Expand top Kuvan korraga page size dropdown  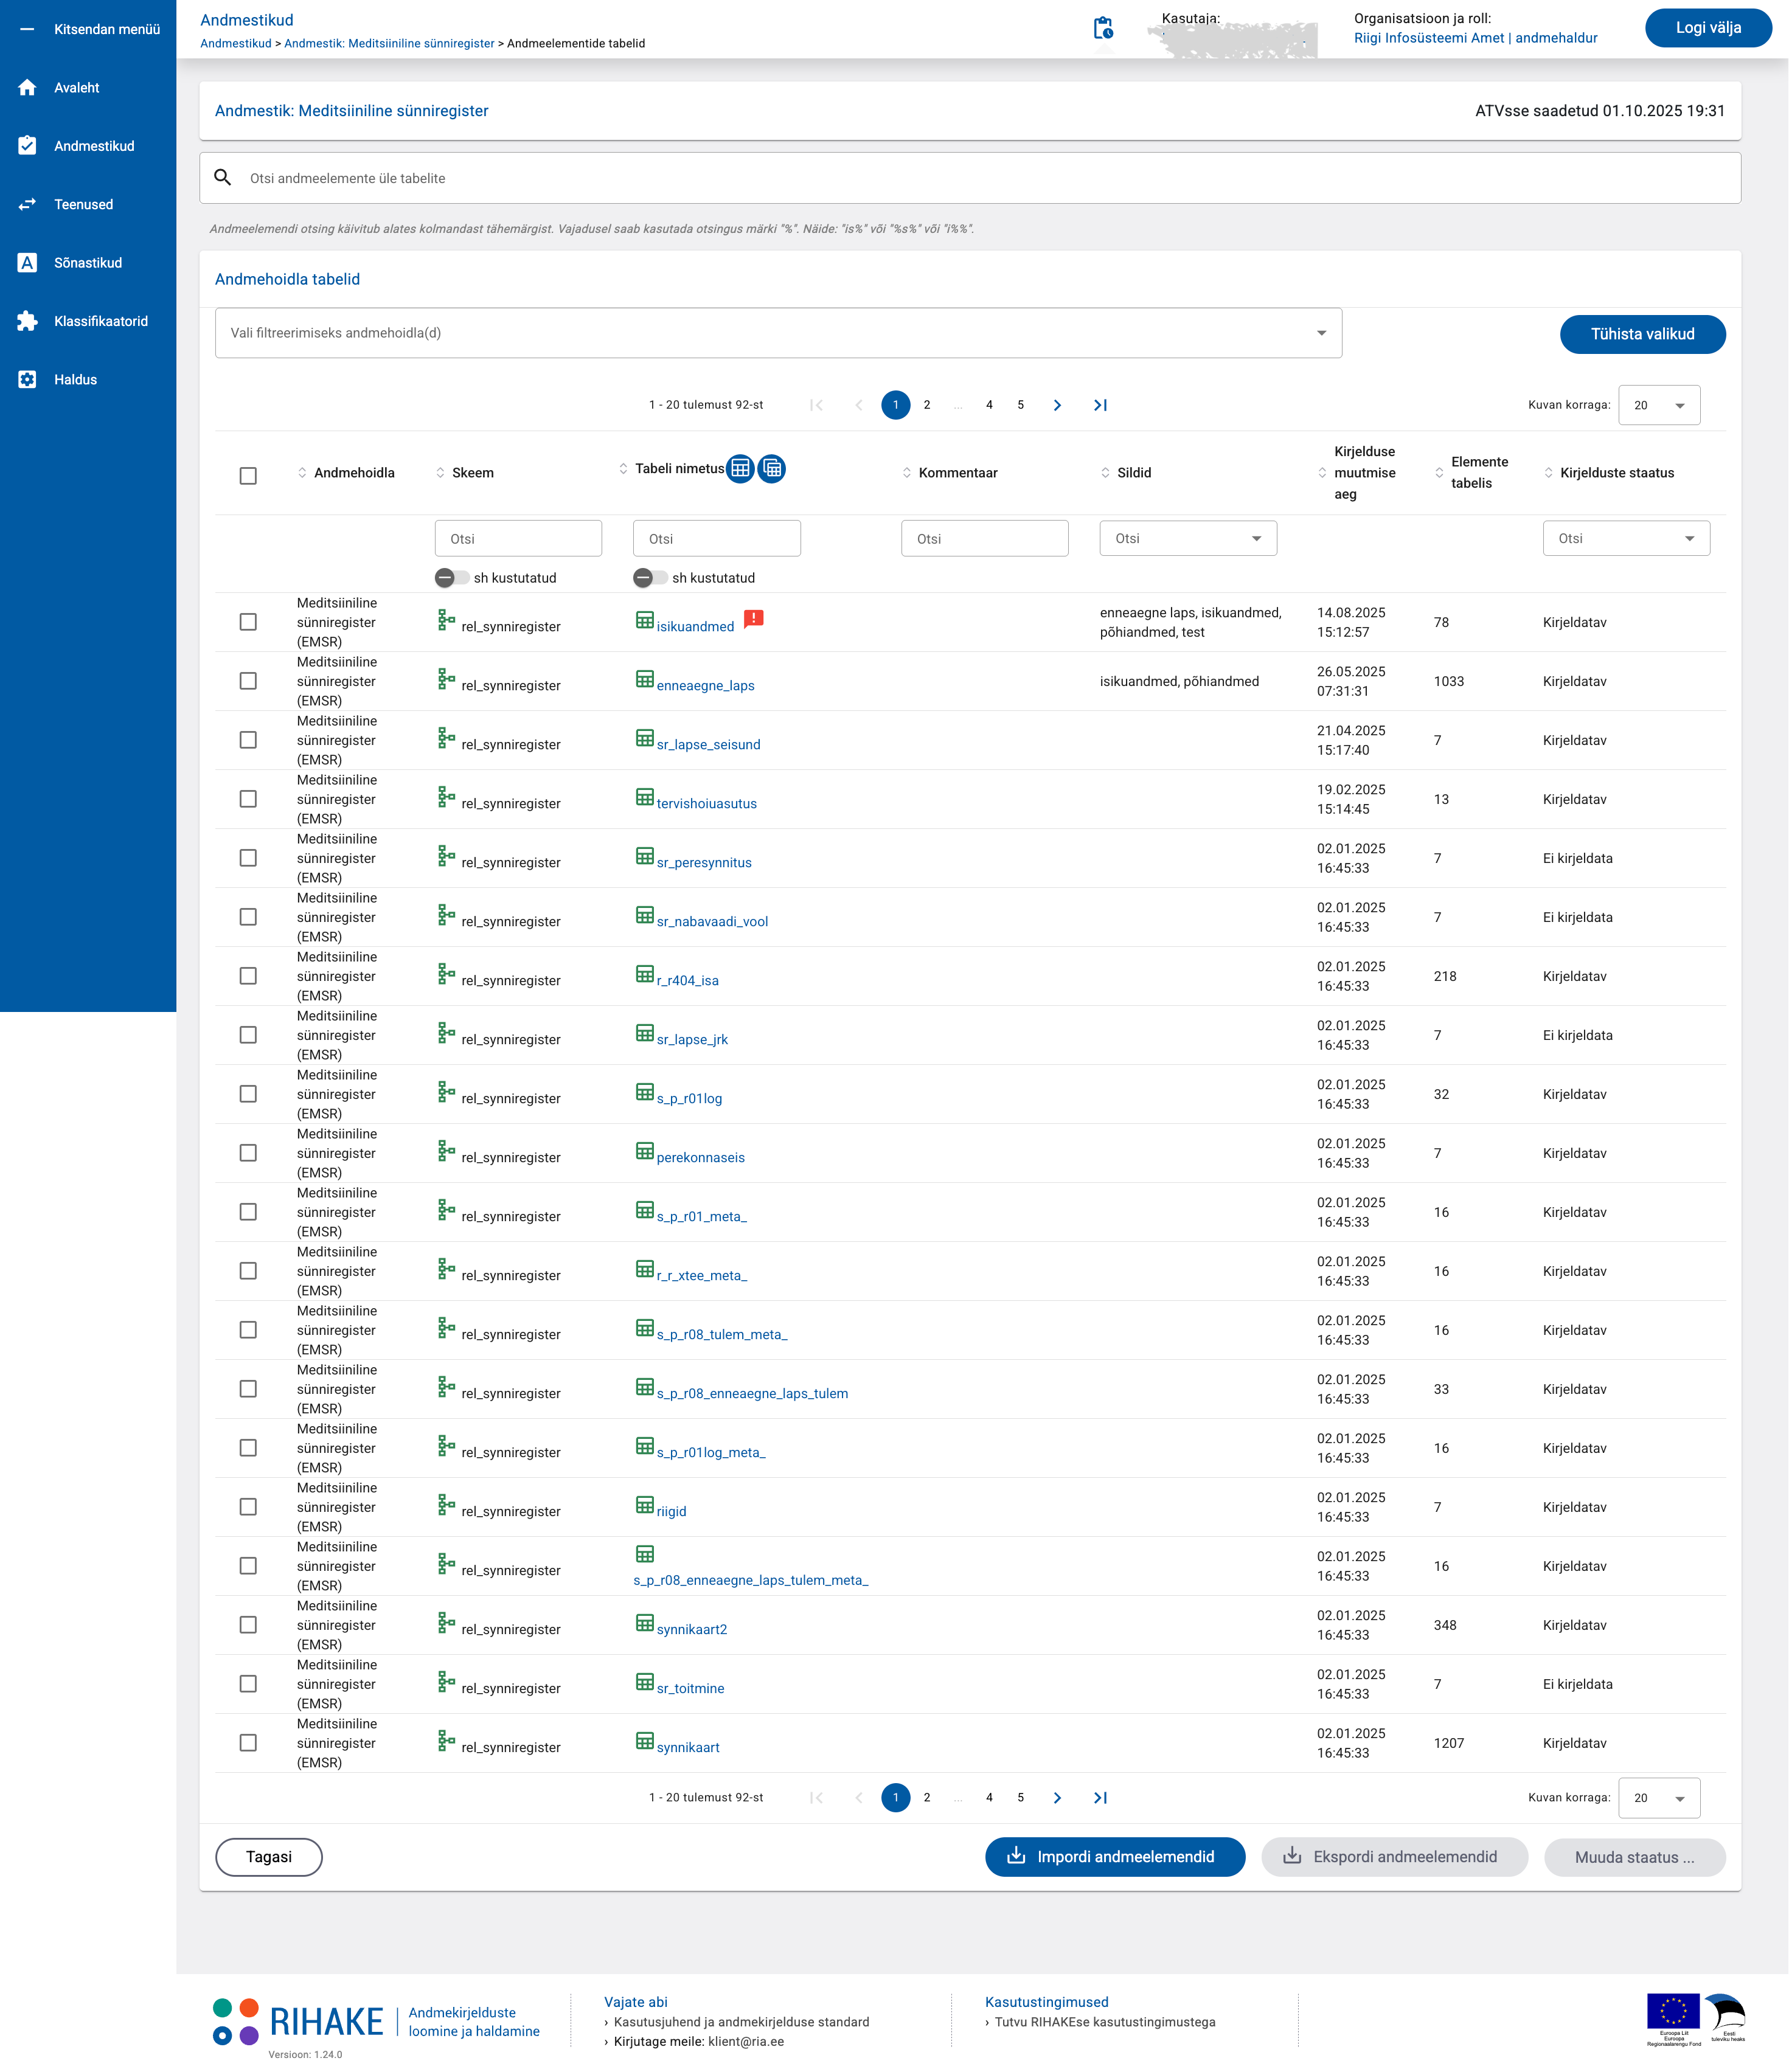pos(1659,405)
